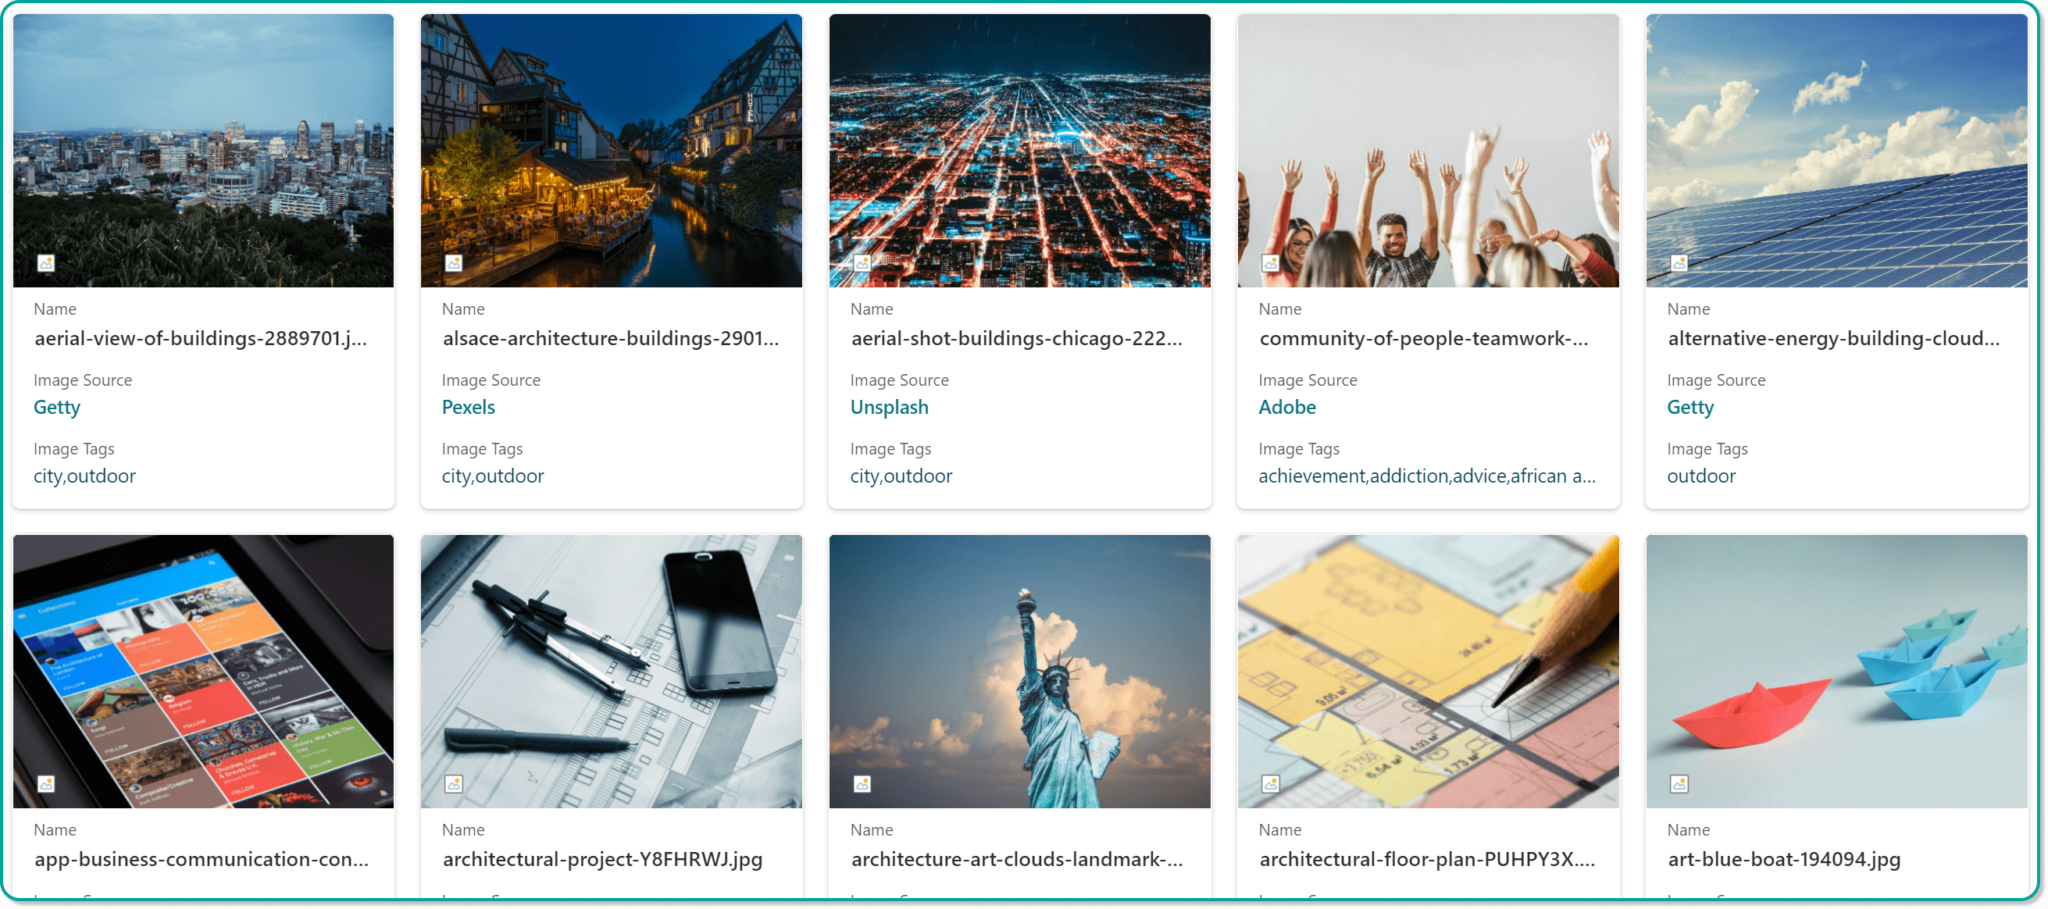The image size is (2048, 909).
Task: Click the image type icon on app-business-communication card
Action: pyautogui.click(x=45, y=785)
